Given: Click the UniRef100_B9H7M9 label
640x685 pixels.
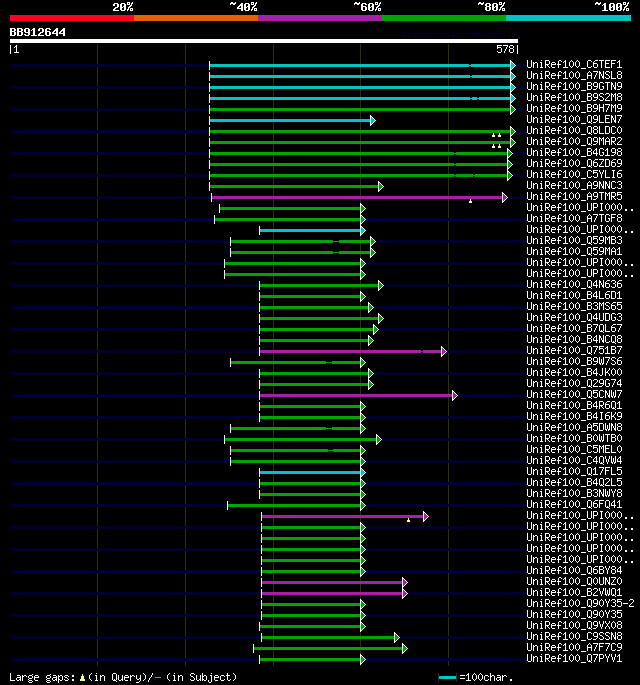Looking at the screenshot, I should pos(574,108).
